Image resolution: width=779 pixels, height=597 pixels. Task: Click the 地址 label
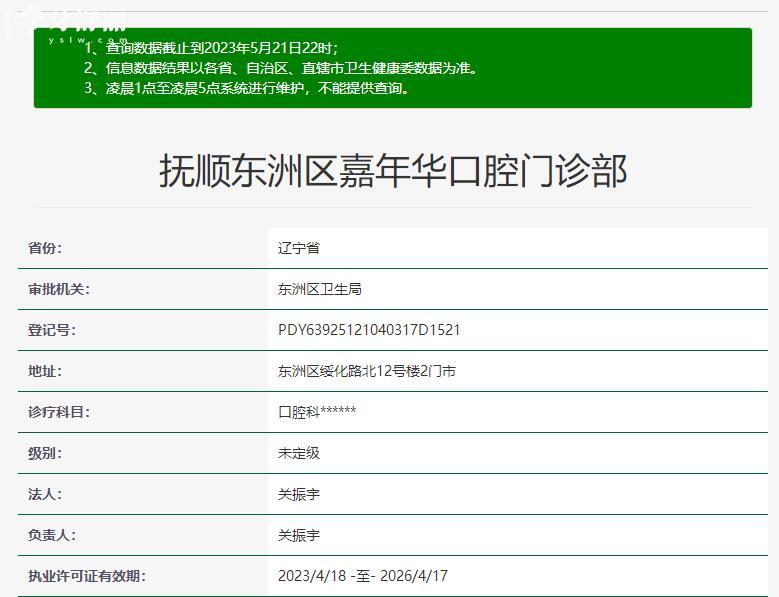45,371
